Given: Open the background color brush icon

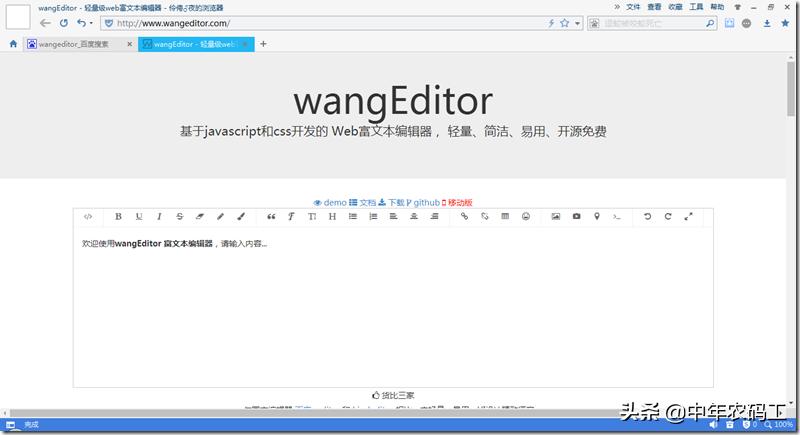Looking at the screenshot, I should (x=241, y=217).
